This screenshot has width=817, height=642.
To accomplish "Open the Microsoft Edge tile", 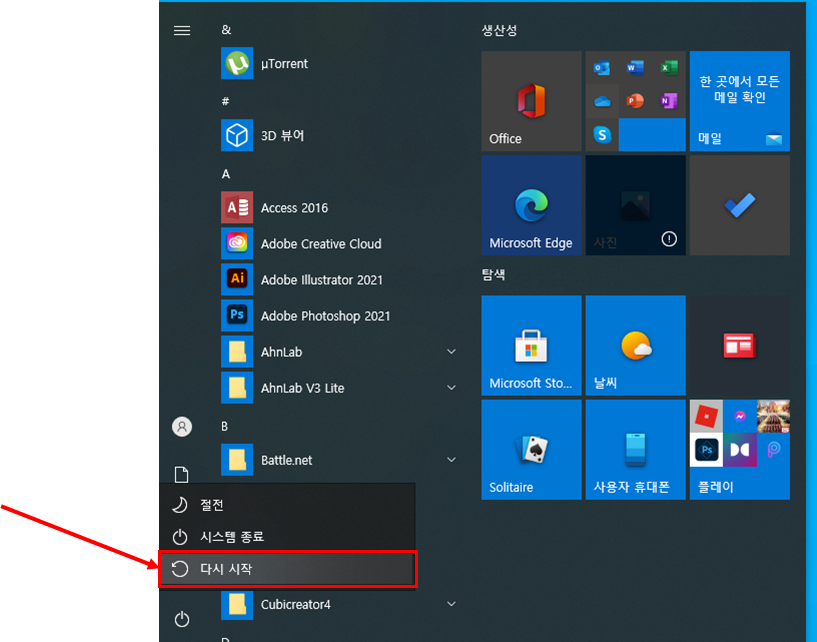I will point(531,205).
